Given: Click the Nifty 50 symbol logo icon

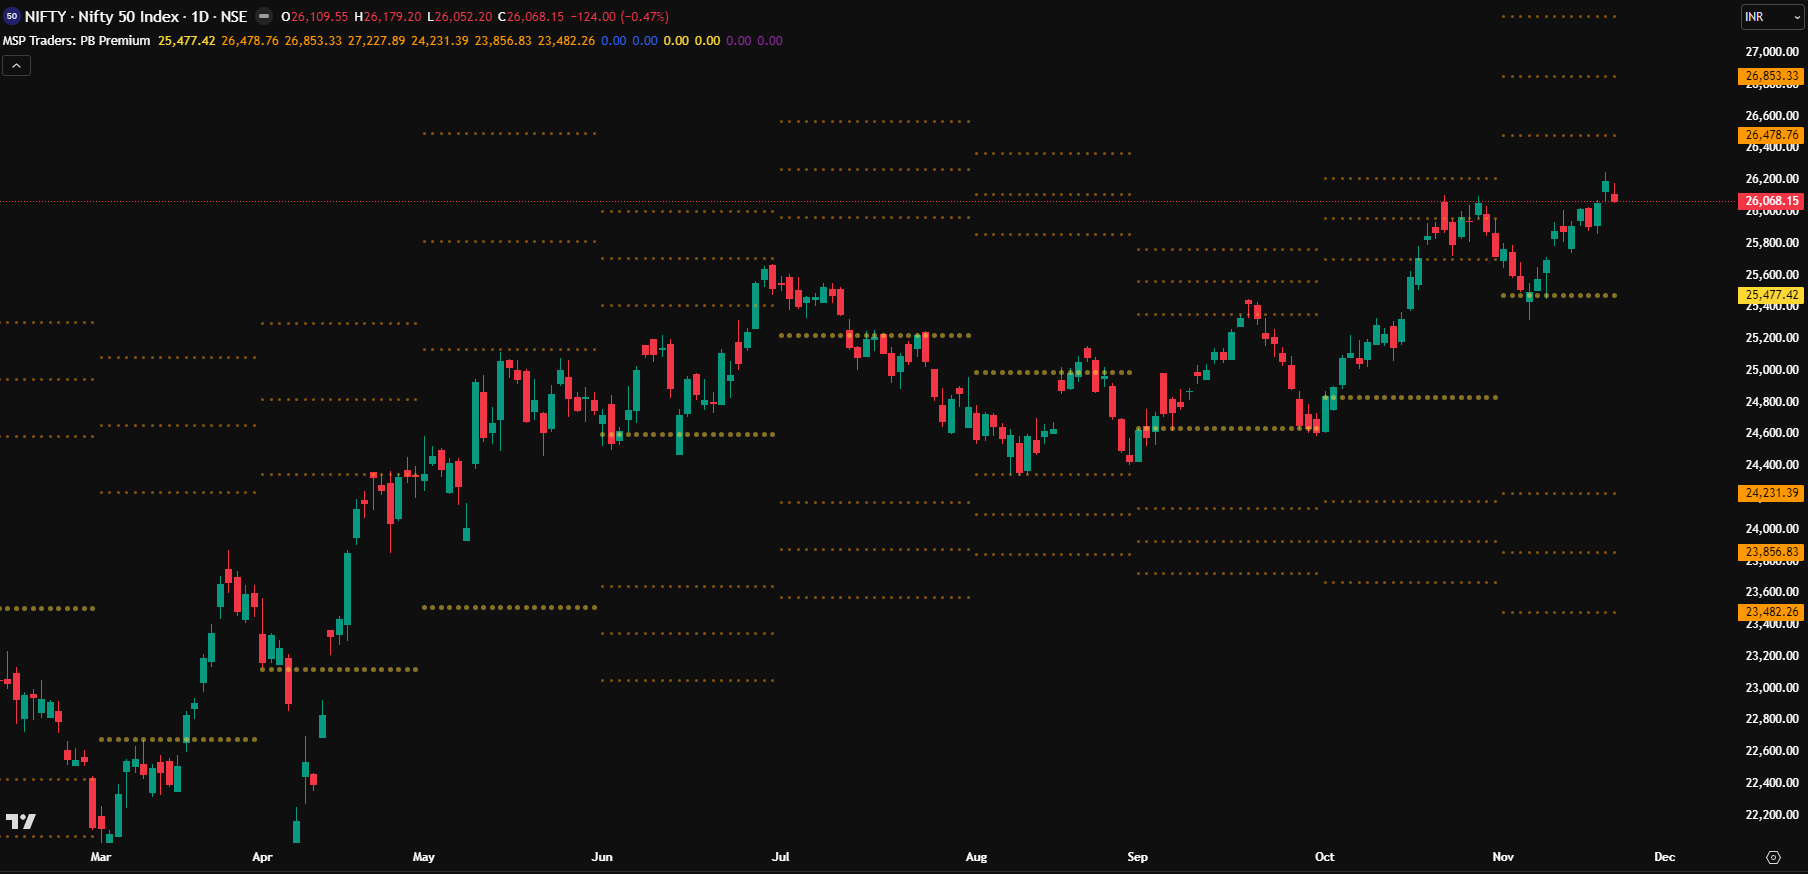Looking at the screenshot, I should tap(12, 16).
